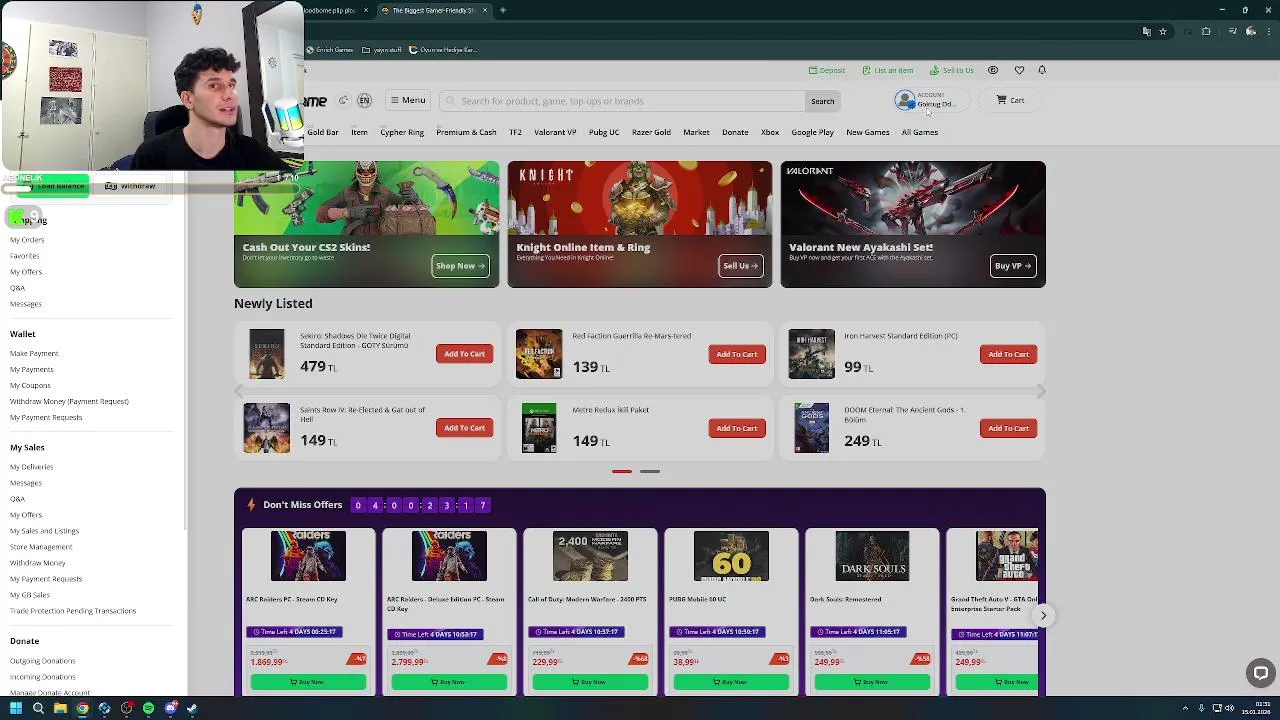Go to next Newly Listed page arrow

click(1041, 391)
